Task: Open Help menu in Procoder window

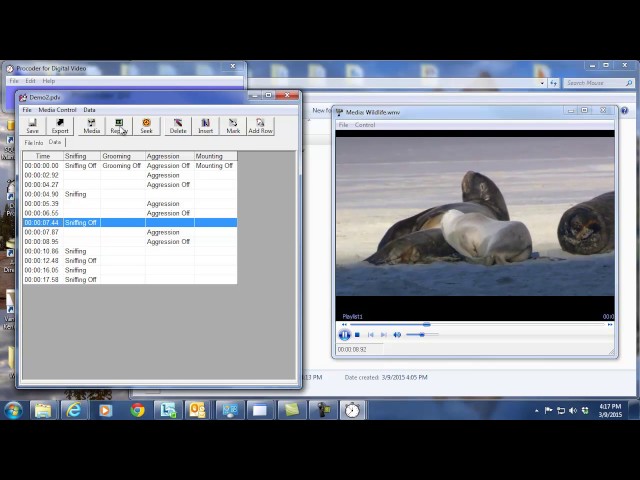Action: point(49,81)
